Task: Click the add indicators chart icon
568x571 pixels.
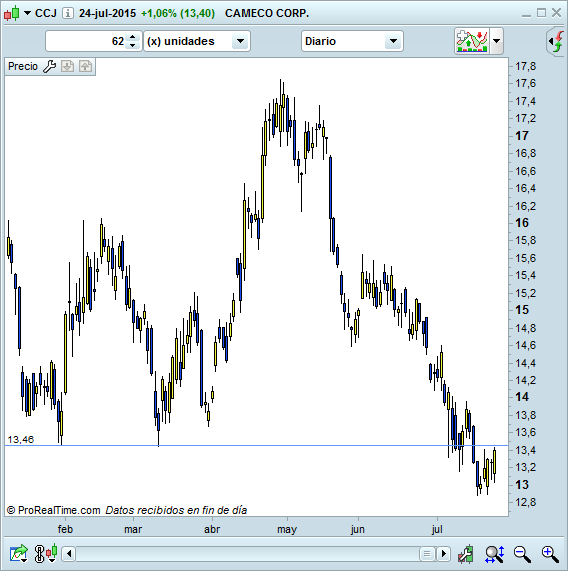Action: pyautogui.click(x=472, y=41)
